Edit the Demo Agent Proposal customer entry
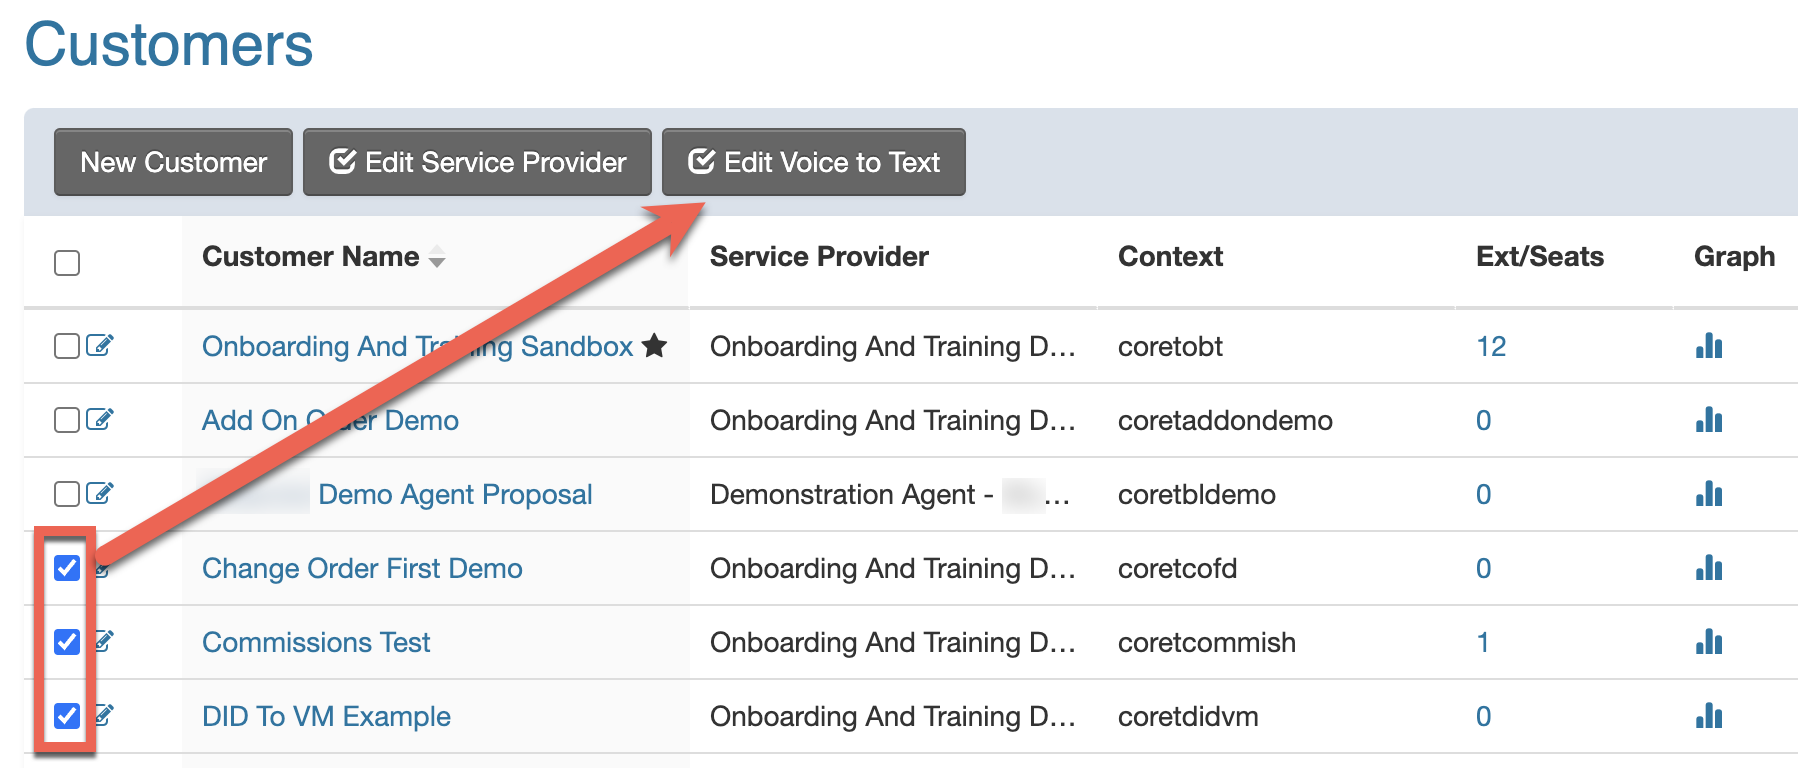 pyautogui.click(x=99, y=493)
